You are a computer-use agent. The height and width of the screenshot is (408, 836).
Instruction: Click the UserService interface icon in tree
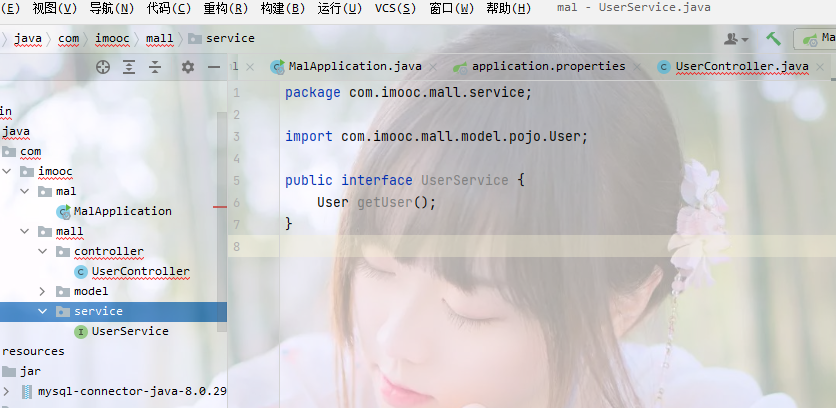pos(81,332)
